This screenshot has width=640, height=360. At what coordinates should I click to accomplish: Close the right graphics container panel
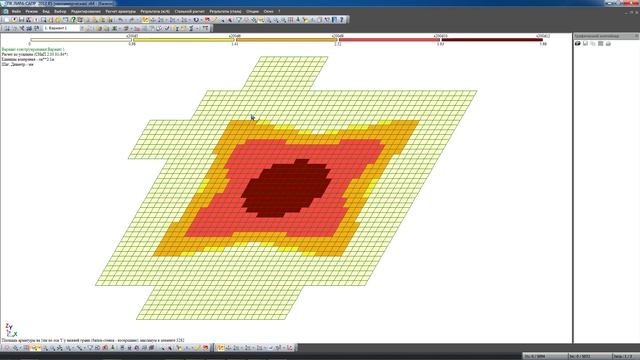636,36
